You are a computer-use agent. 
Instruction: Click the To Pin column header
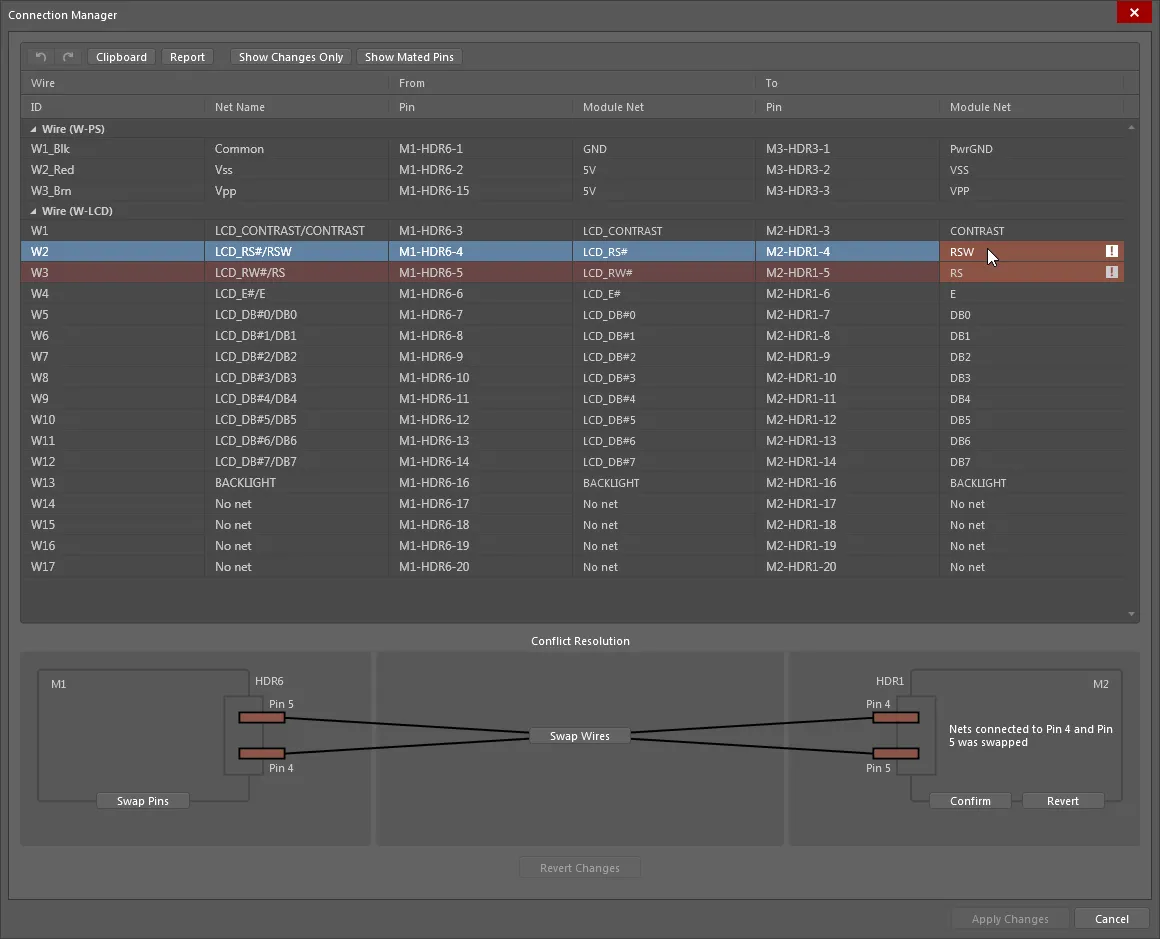coord(848,107)
